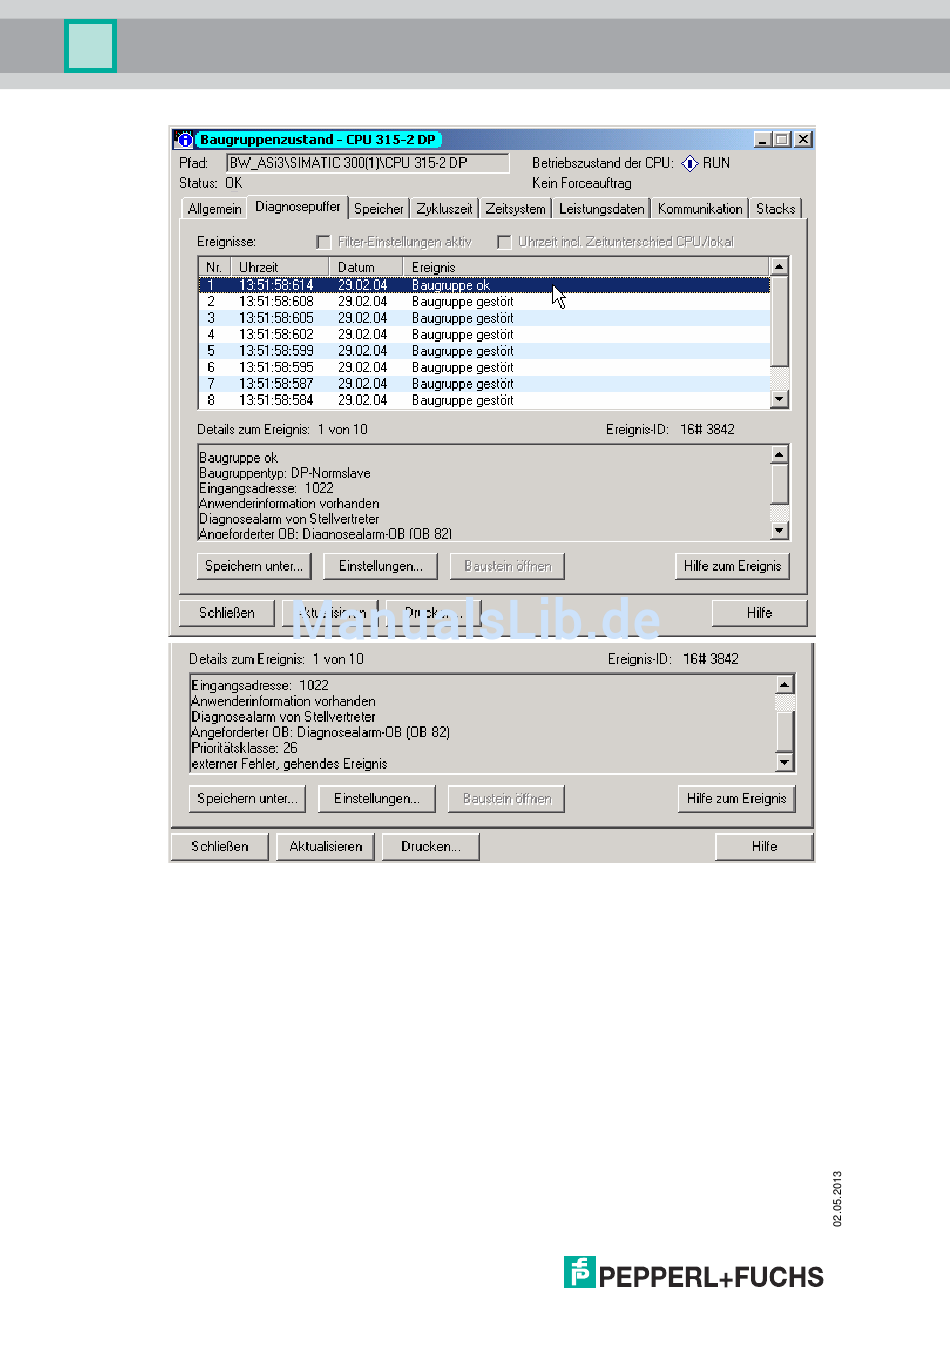
Task: Click the Drucken... button in the lower dialog
Action: [431, 847]
